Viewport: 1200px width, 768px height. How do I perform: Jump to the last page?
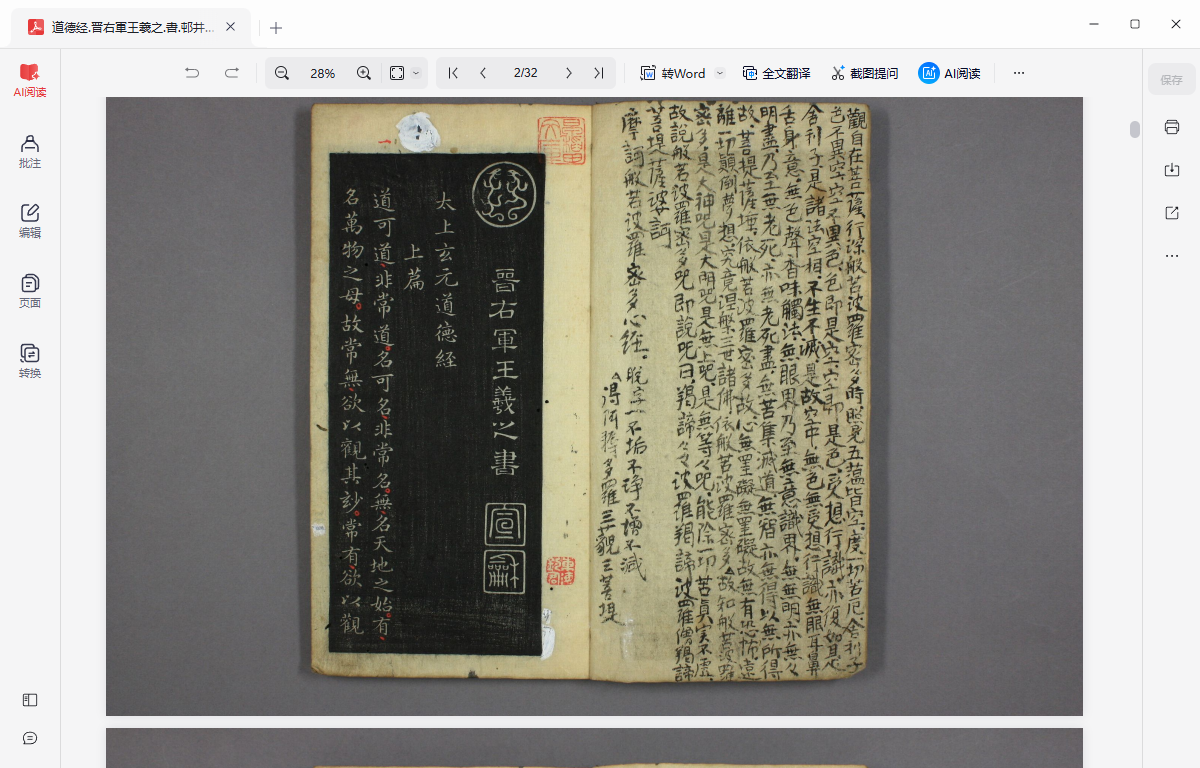[x=598, y=73]
